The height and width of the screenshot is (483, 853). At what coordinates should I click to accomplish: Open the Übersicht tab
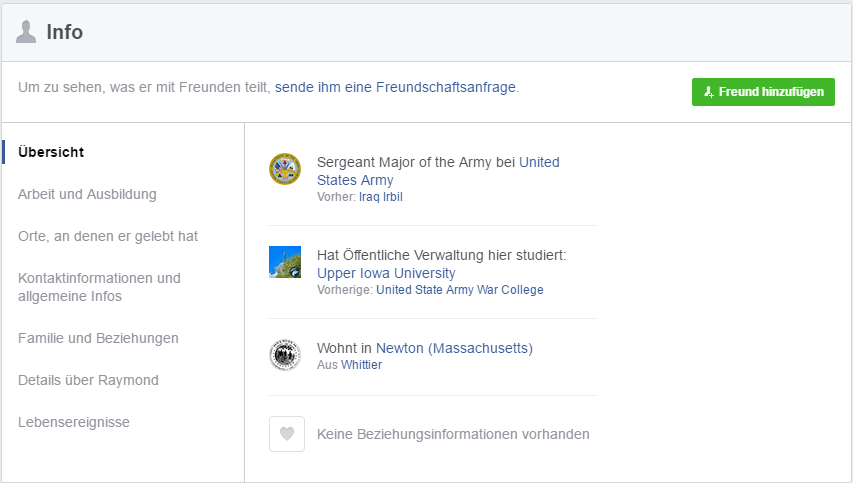51,152
